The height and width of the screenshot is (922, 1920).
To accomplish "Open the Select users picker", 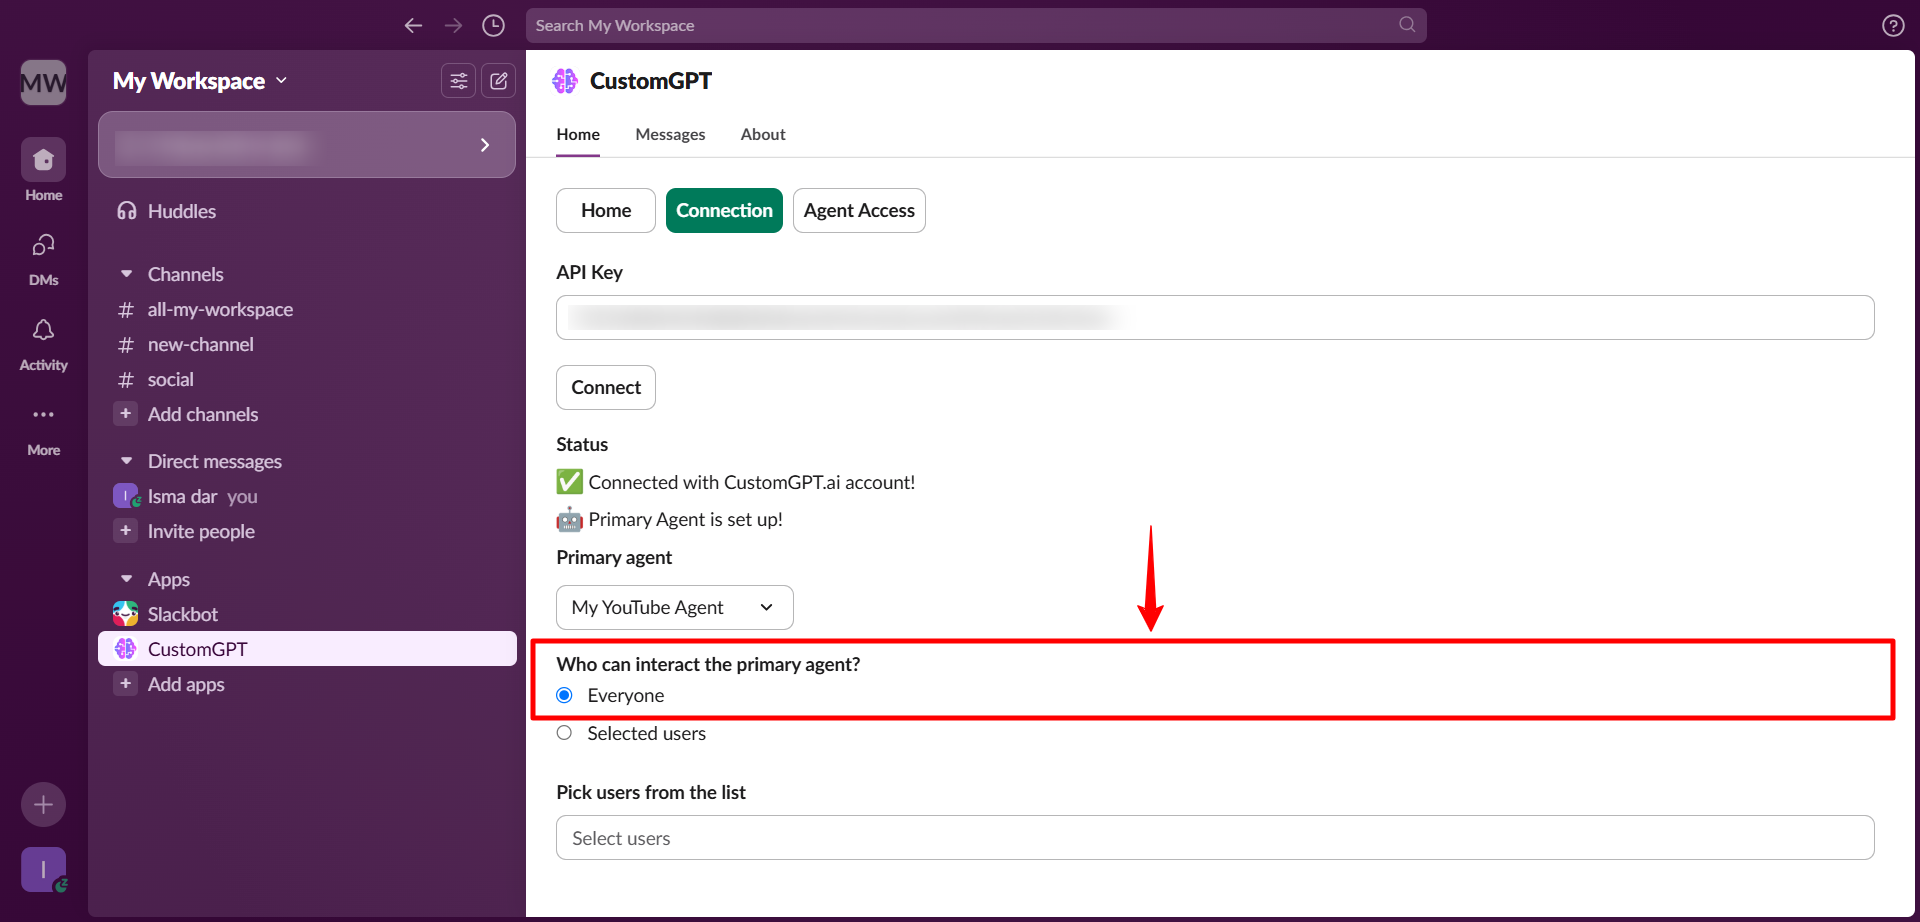I will 1215,838.
